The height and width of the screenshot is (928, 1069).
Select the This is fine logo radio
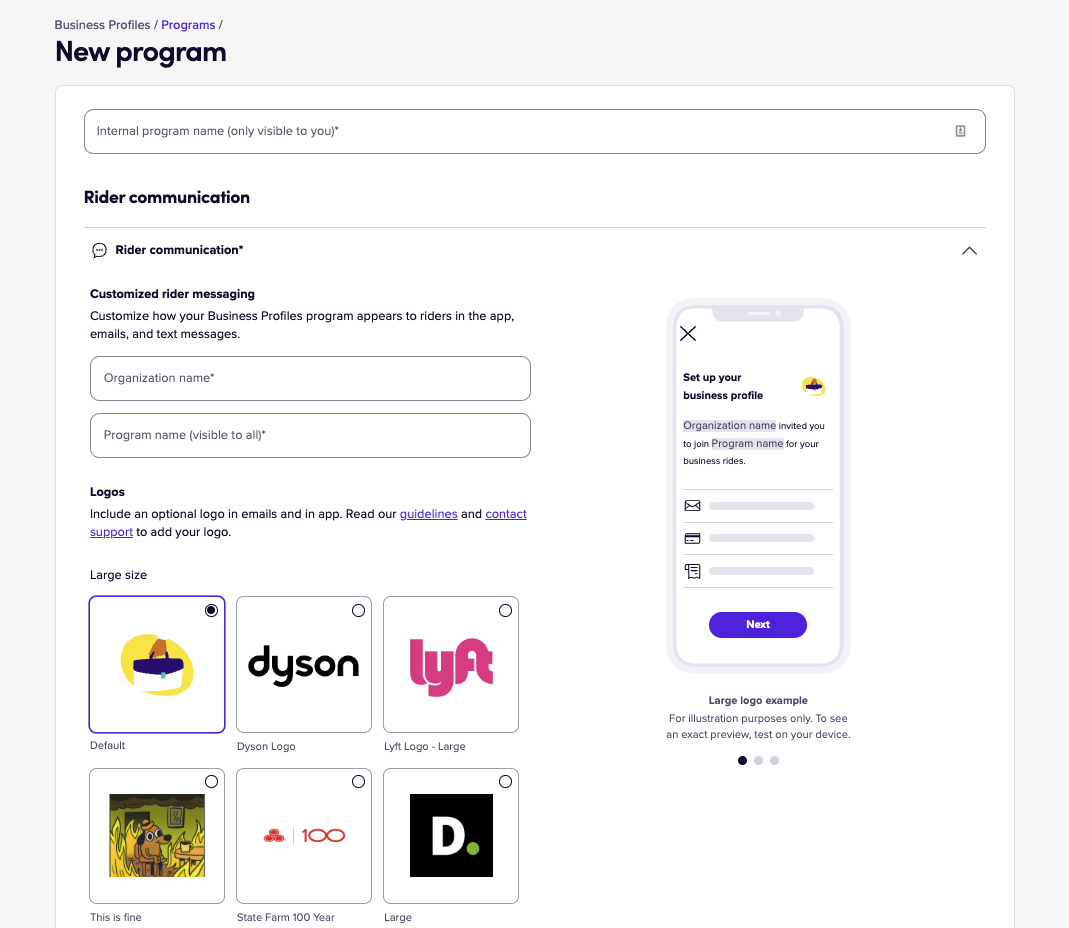click(x=211, y=781)
